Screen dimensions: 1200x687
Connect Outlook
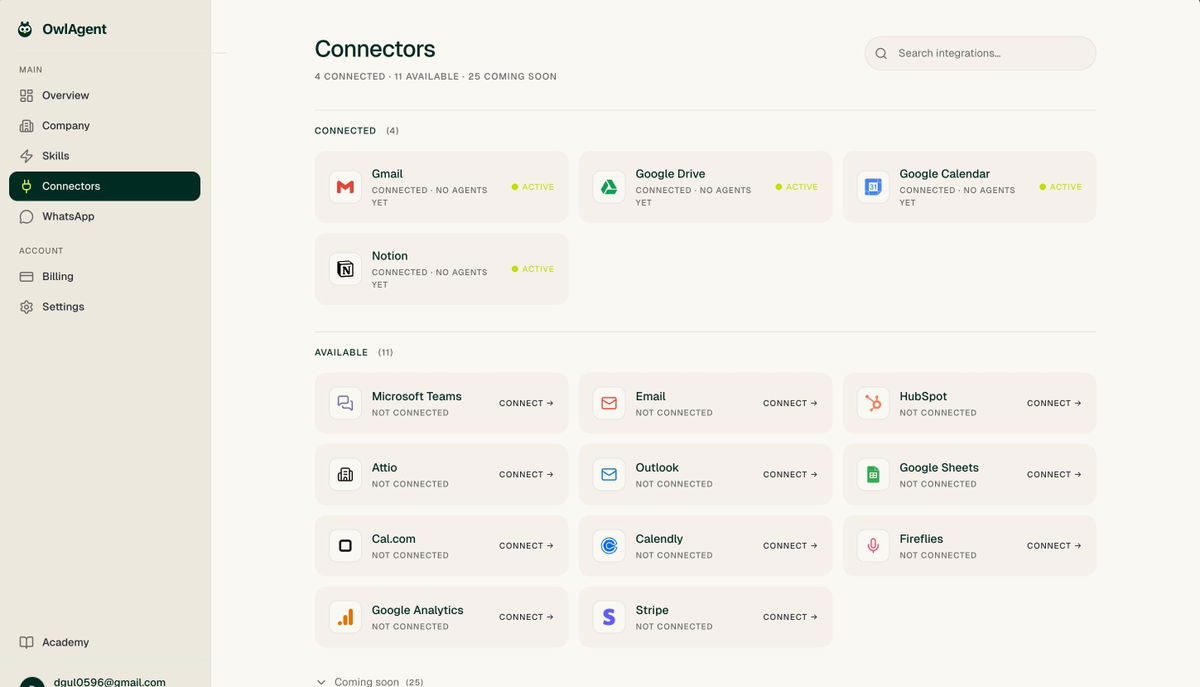pyautogui.click(x=790, y=474)
